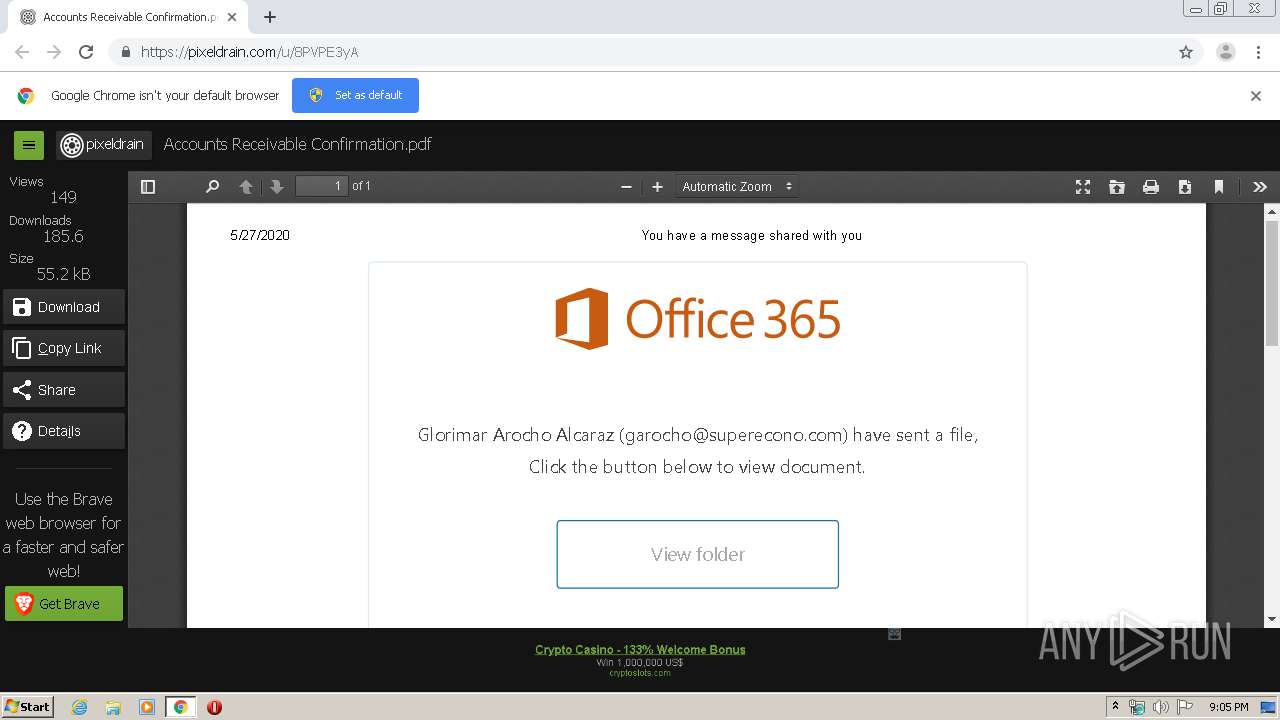
Task: Open a new browser tab
Action: pyautogui.click(x=270, y=17)
